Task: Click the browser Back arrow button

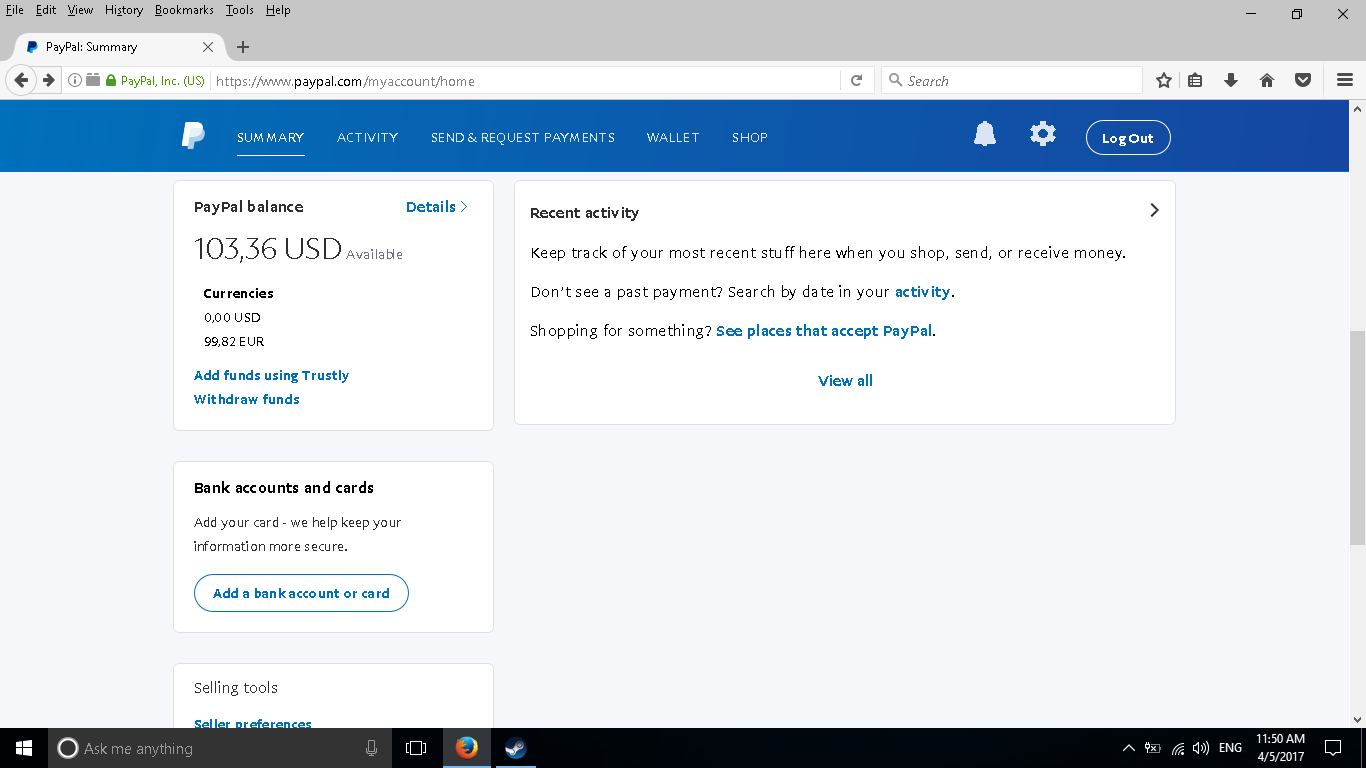Action: [21, 81]
